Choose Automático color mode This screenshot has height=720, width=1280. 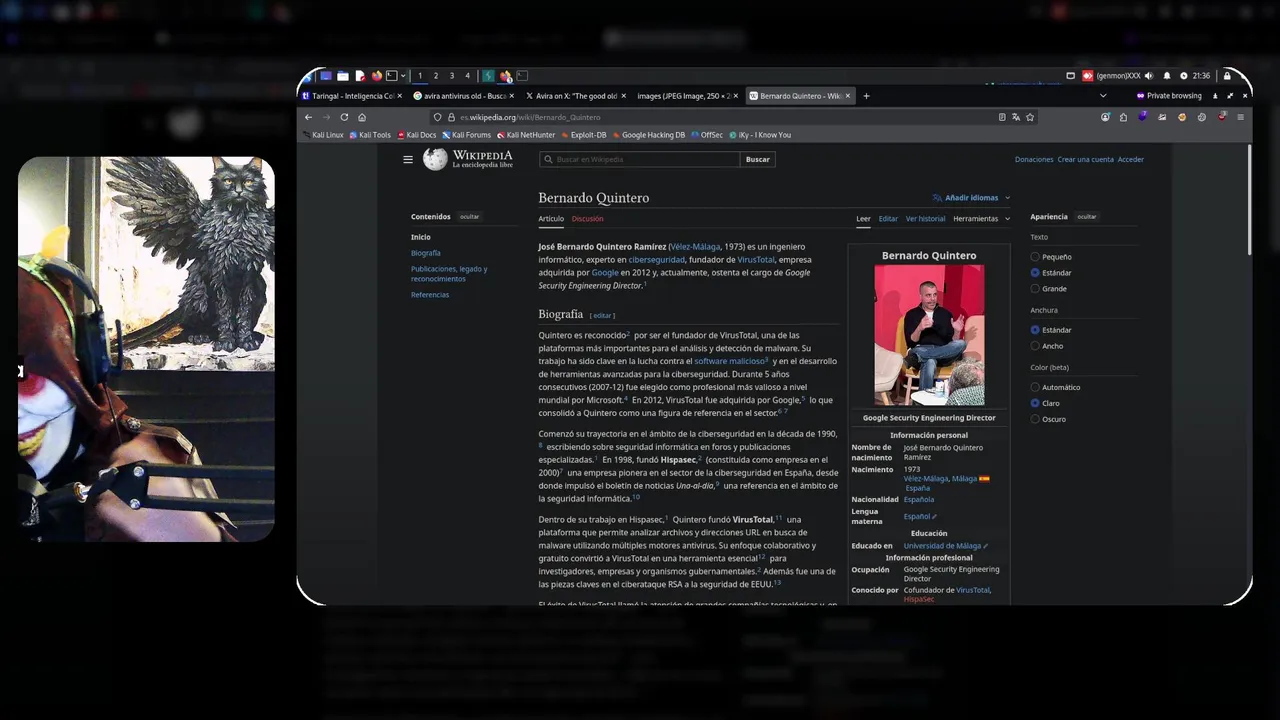1035,387
